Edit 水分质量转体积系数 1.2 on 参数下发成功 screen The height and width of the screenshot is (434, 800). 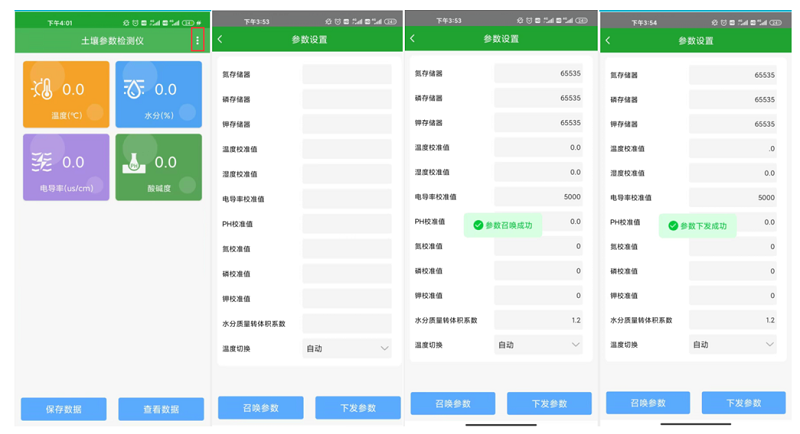pyautogui.click(x=733, y=320)
